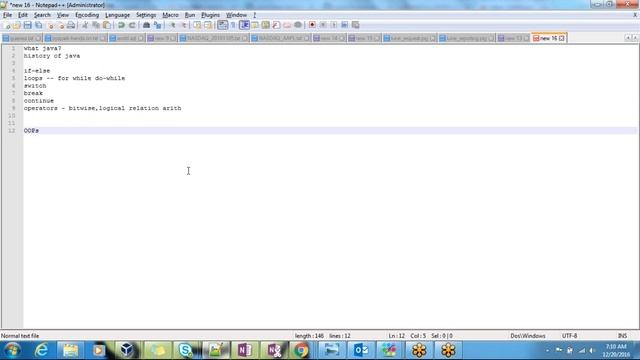
Task: Click the line 'history of java'
Action: click(x=52, y=56)
